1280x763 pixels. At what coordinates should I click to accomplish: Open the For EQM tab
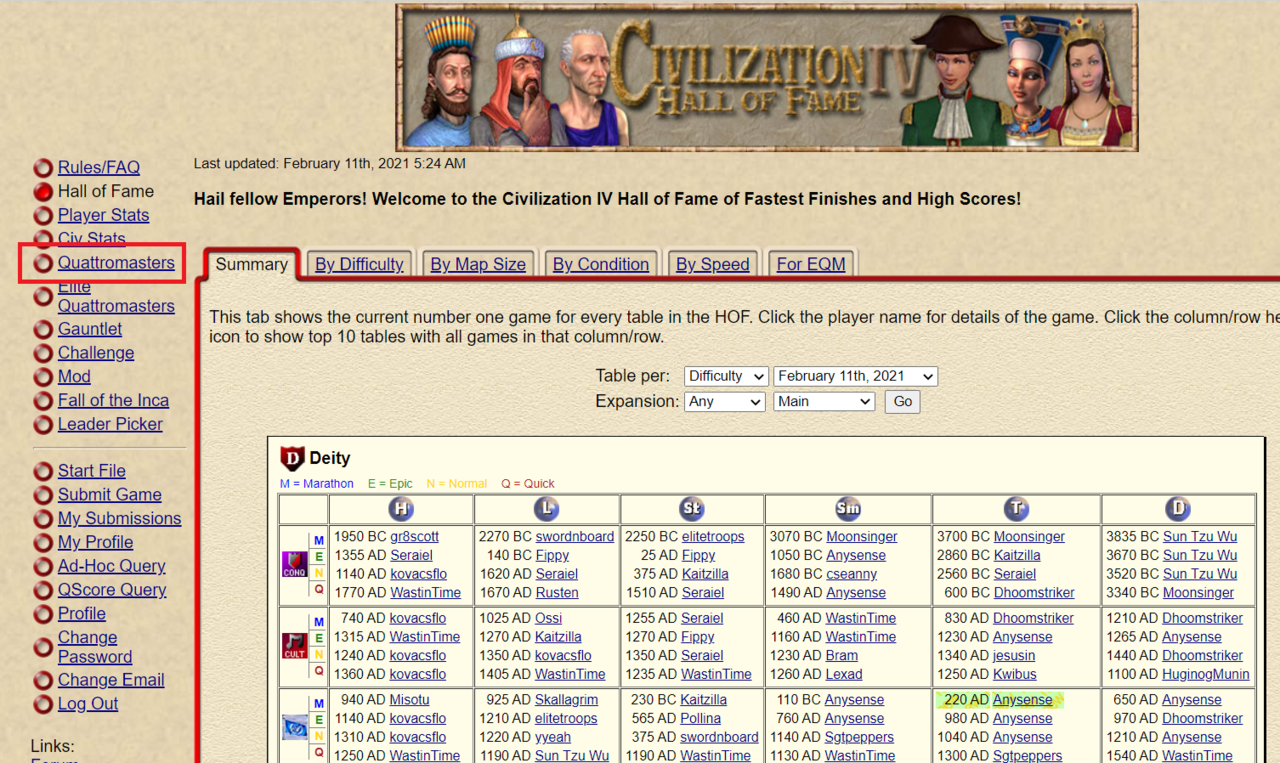tap(811, 264)
